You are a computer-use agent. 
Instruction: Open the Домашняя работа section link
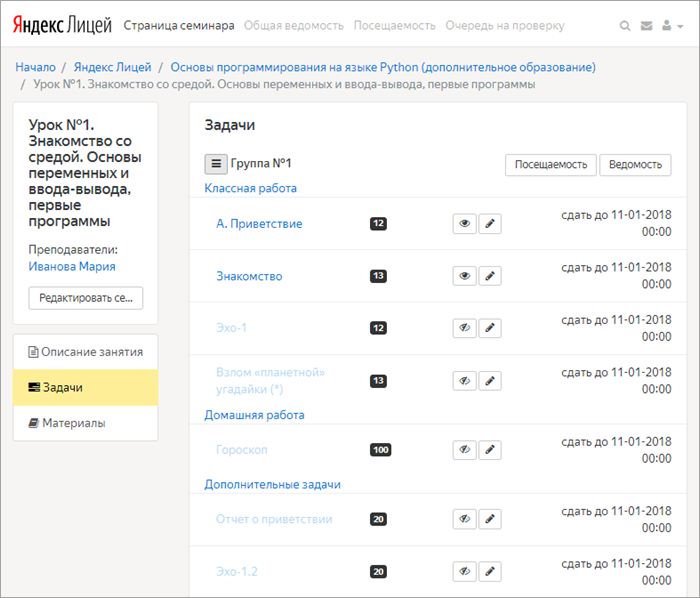pos(254,415)
